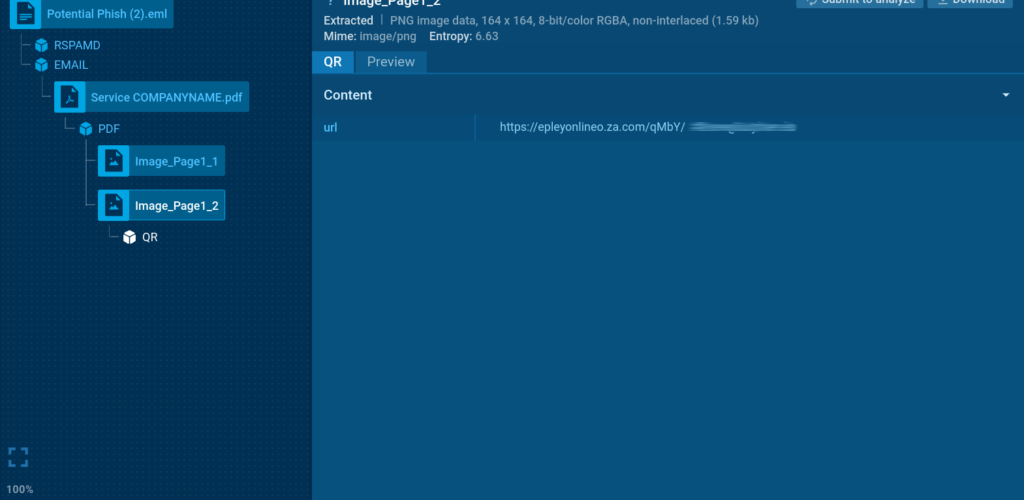Viewport: 1024px width, 500px height.
Task: Switch to the QR tab
Action: (x=333, y=62)
